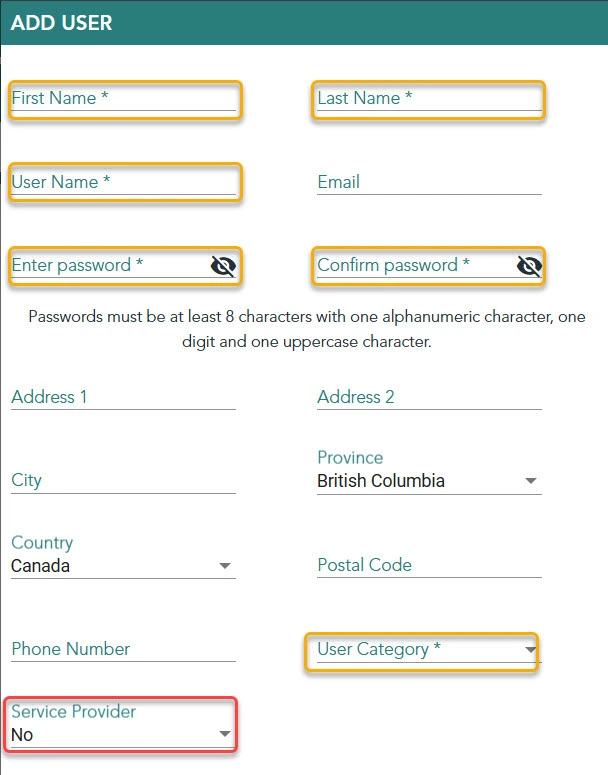Open the Country dropdown list

[x=224, y=567]
